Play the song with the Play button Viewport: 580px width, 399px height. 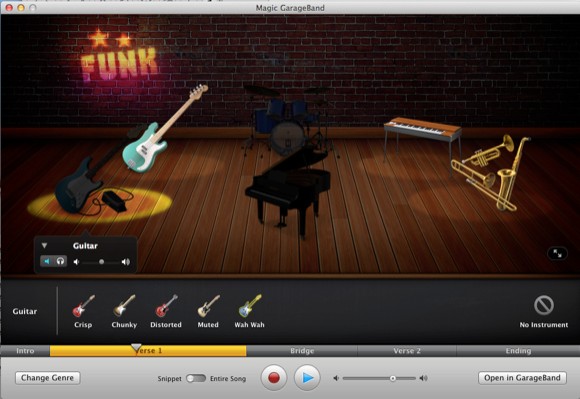pyautogui.click(x=307, y=378)
